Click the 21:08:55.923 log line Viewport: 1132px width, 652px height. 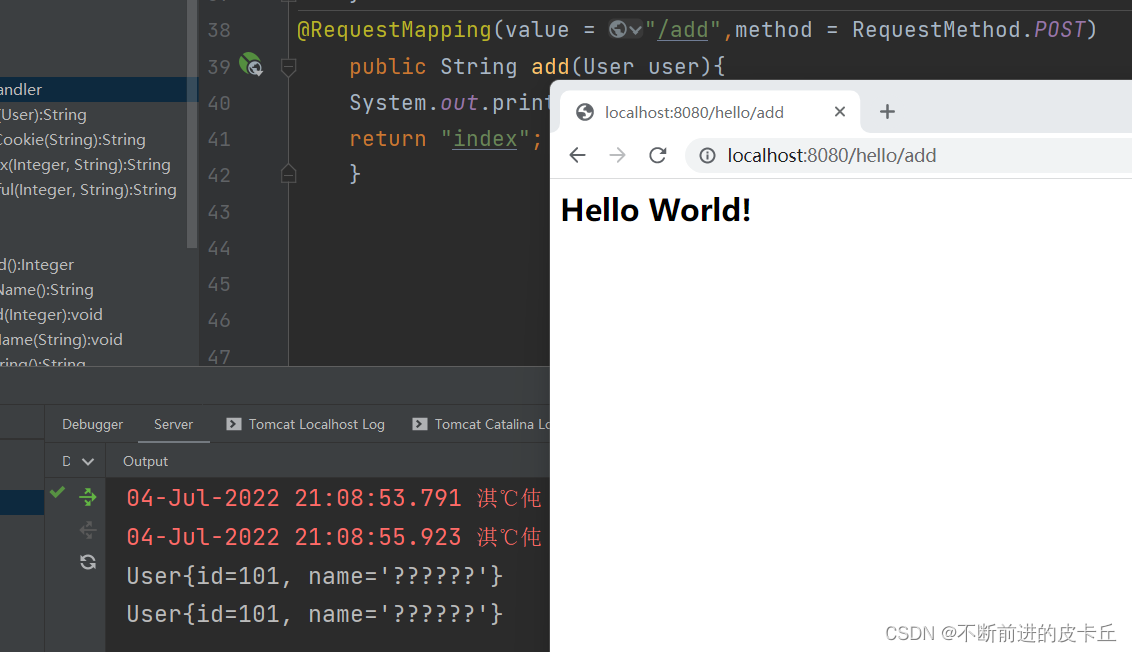[x=334, y=536]
